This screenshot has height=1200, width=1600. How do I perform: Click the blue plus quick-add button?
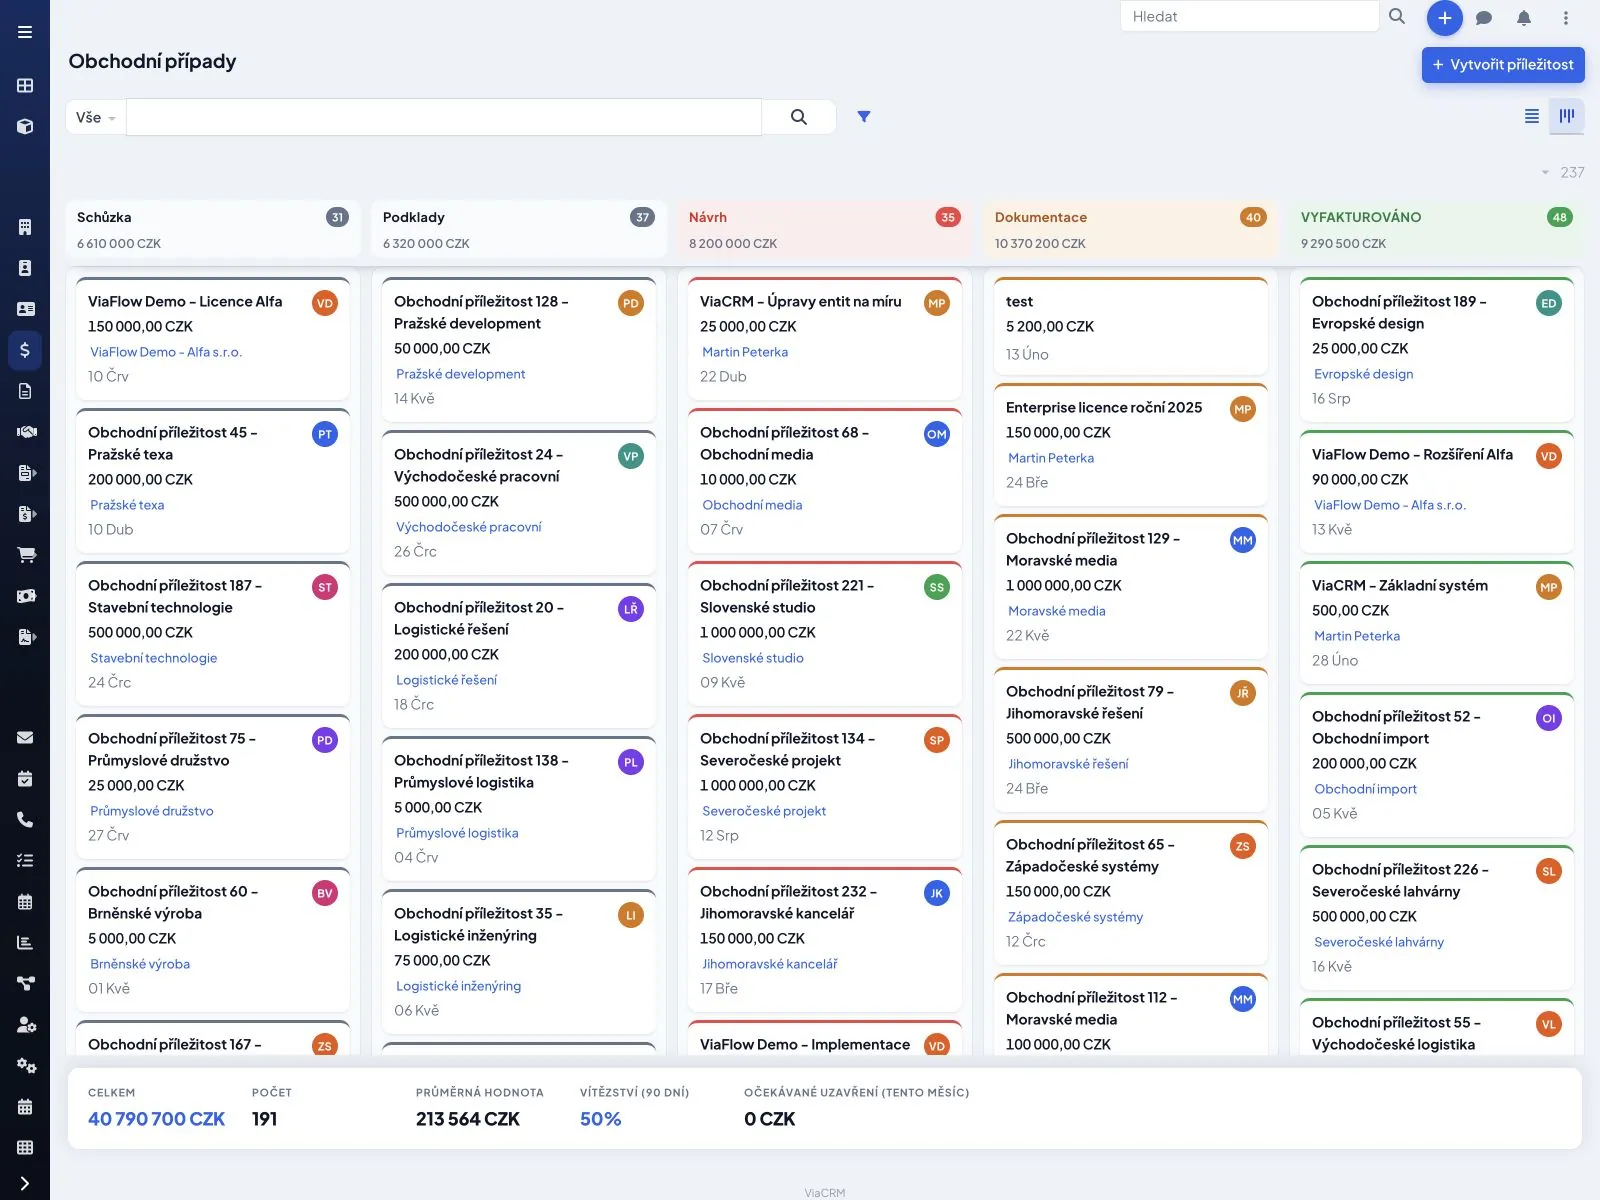(1444, 18)
